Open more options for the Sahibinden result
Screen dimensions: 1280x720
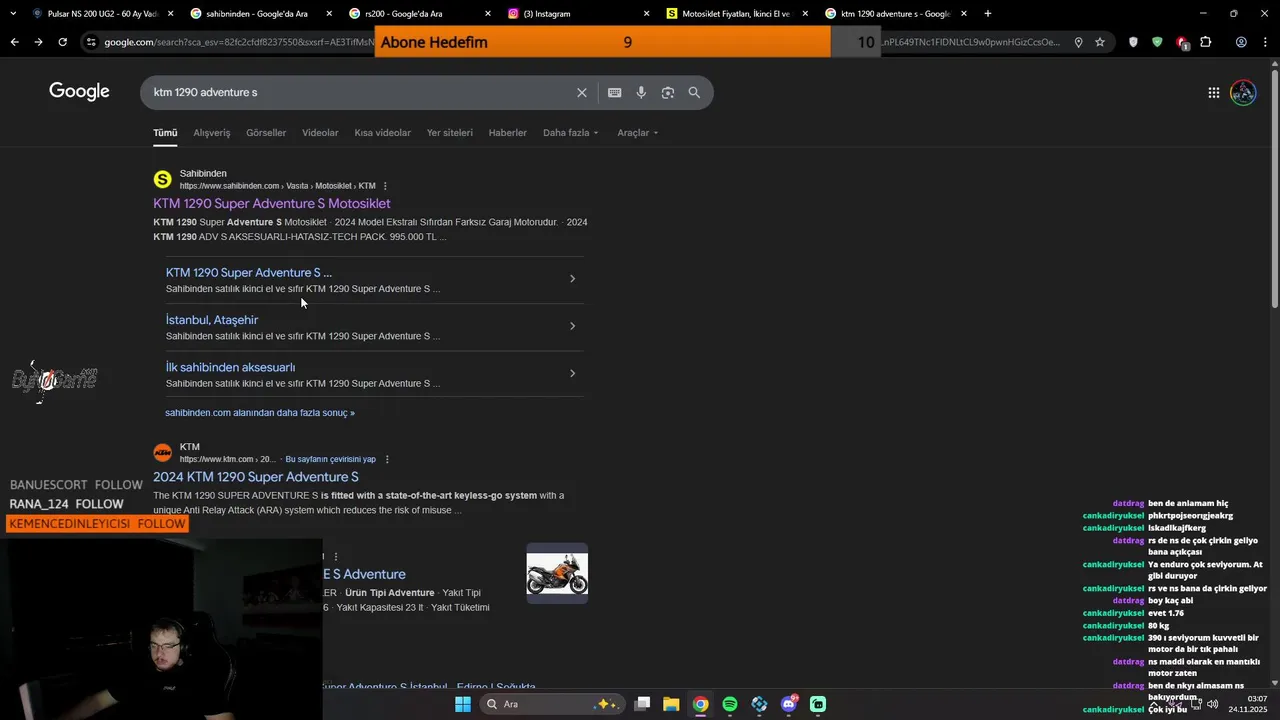385,186
